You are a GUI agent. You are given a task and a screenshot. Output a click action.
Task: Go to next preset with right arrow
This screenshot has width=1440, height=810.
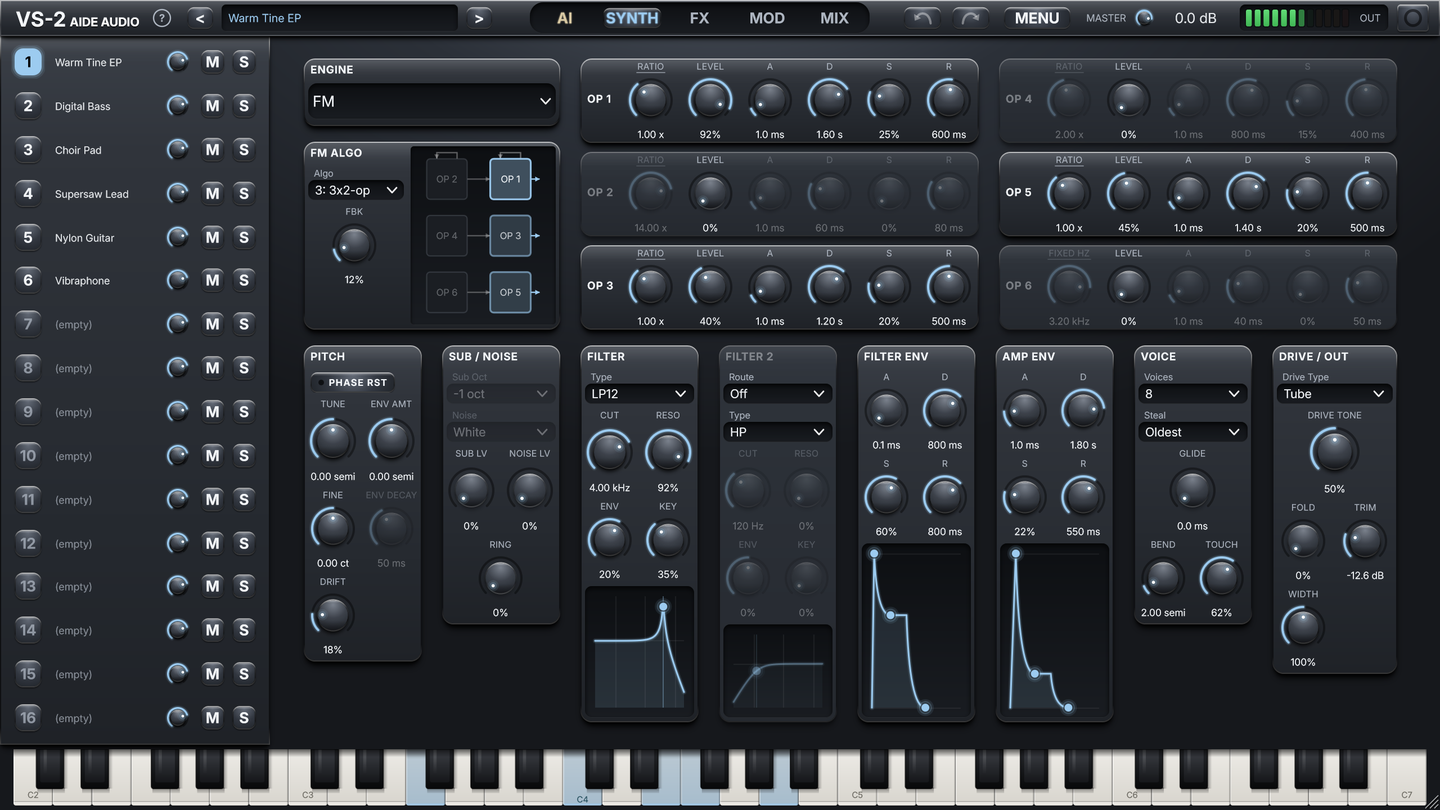(x=479, y=18)
